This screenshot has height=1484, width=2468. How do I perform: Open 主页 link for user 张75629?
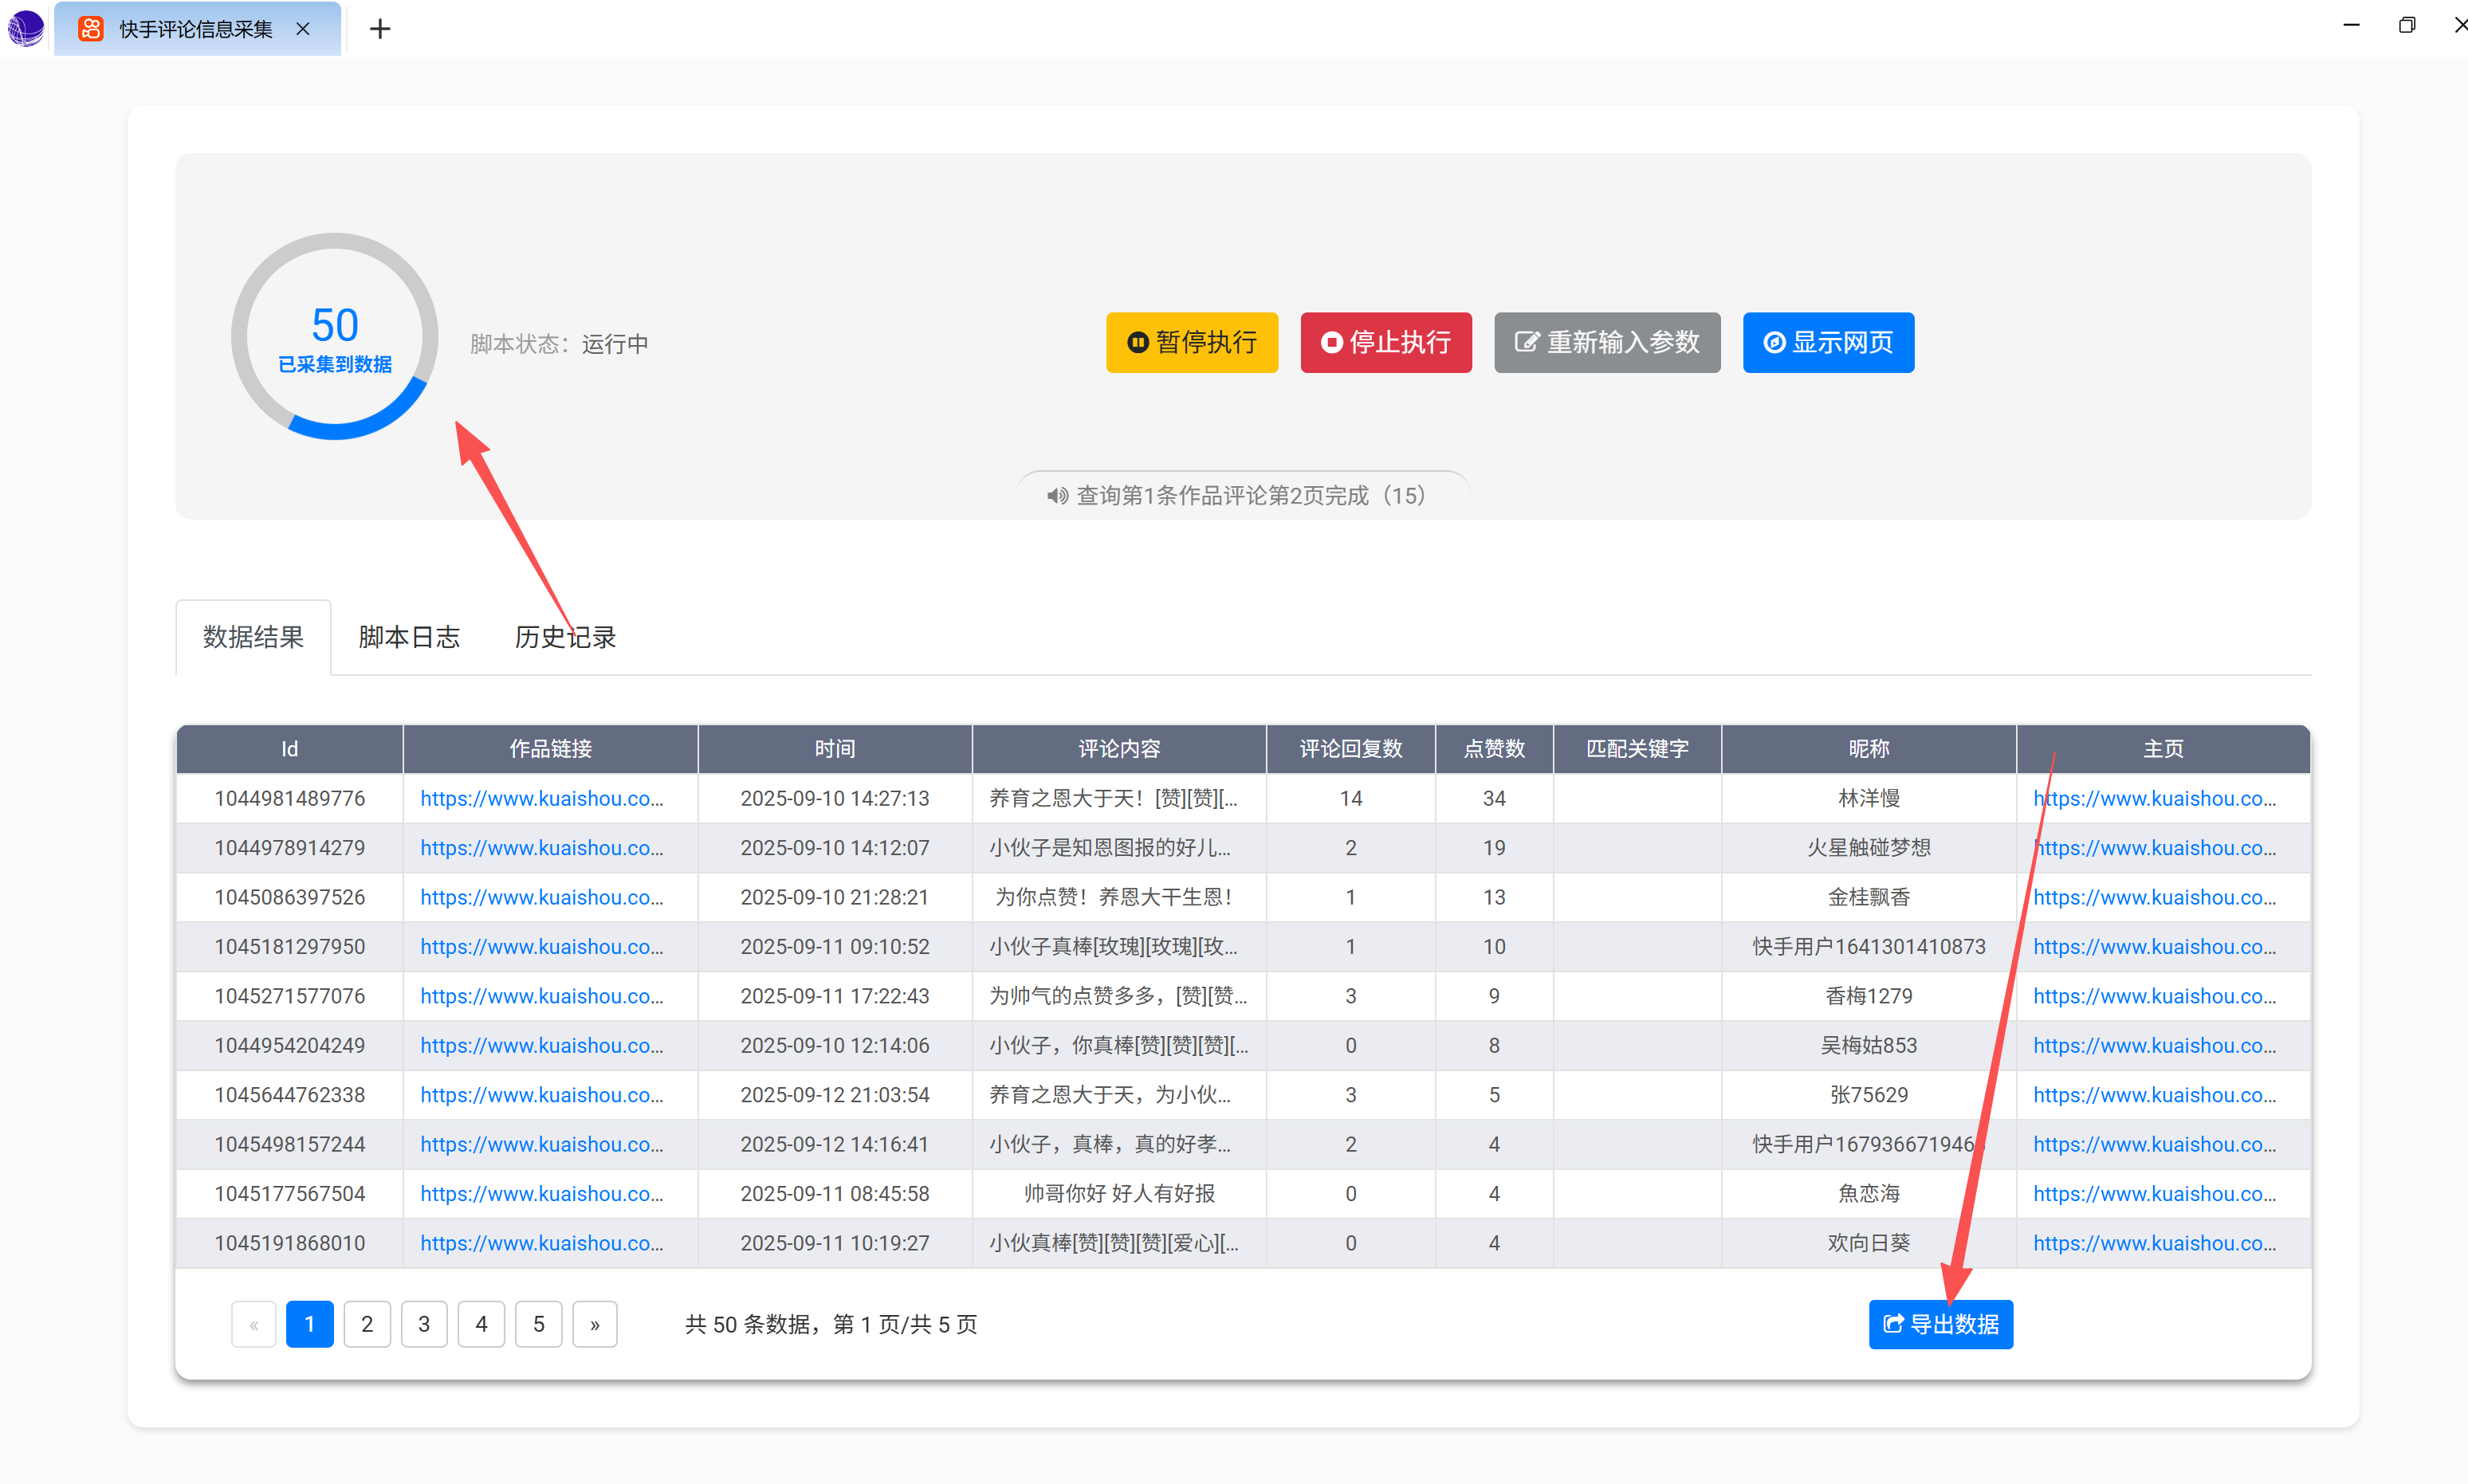coord(2155,1095)
